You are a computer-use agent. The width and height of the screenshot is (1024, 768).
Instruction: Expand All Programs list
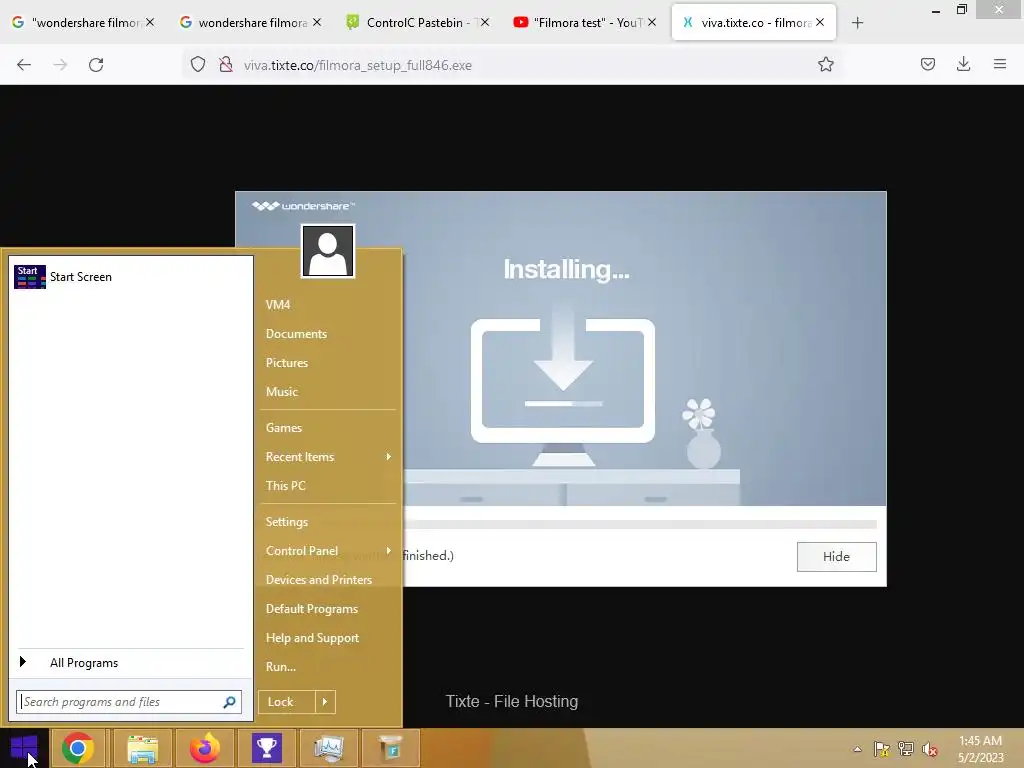[x=129, y=663]
